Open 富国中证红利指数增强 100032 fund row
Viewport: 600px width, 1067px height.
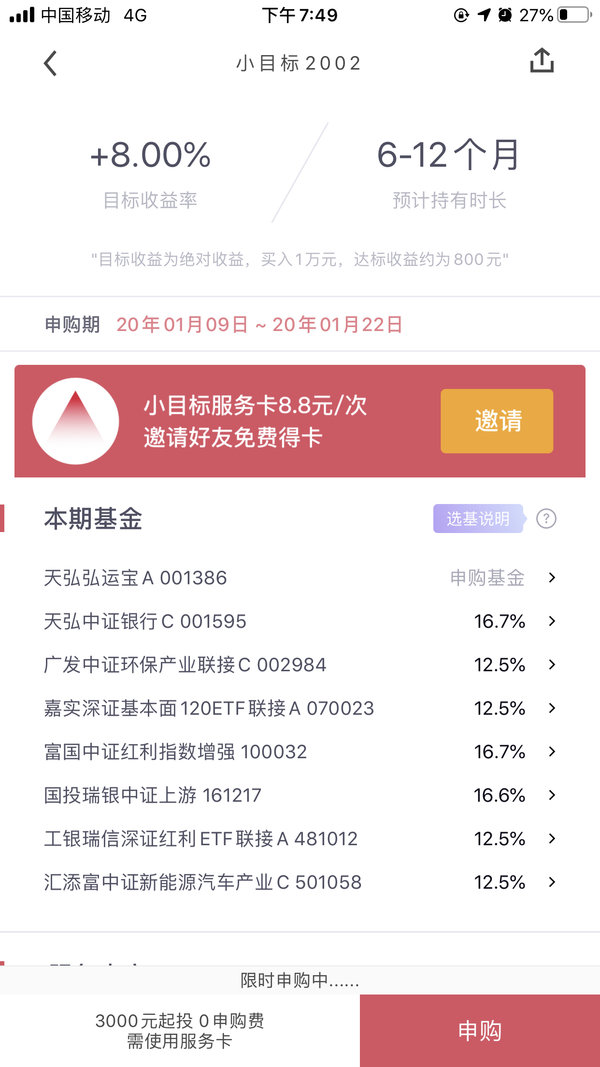tap(300, 752)
